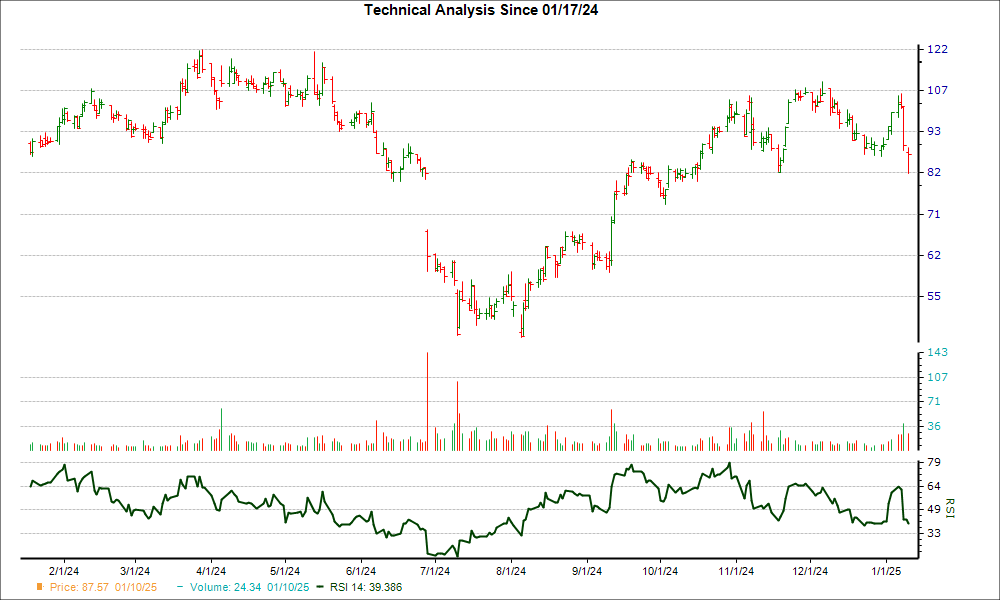Click the 36 volume axis label
Screen dimensions: 1000x600
coord(934,427)
